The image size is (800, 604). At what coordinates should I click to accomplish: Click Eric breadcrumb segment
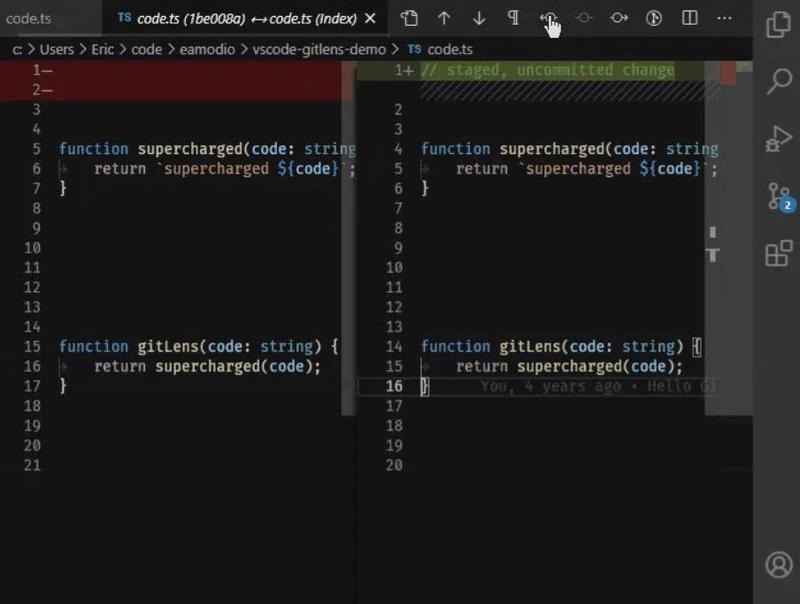(102, 49)
